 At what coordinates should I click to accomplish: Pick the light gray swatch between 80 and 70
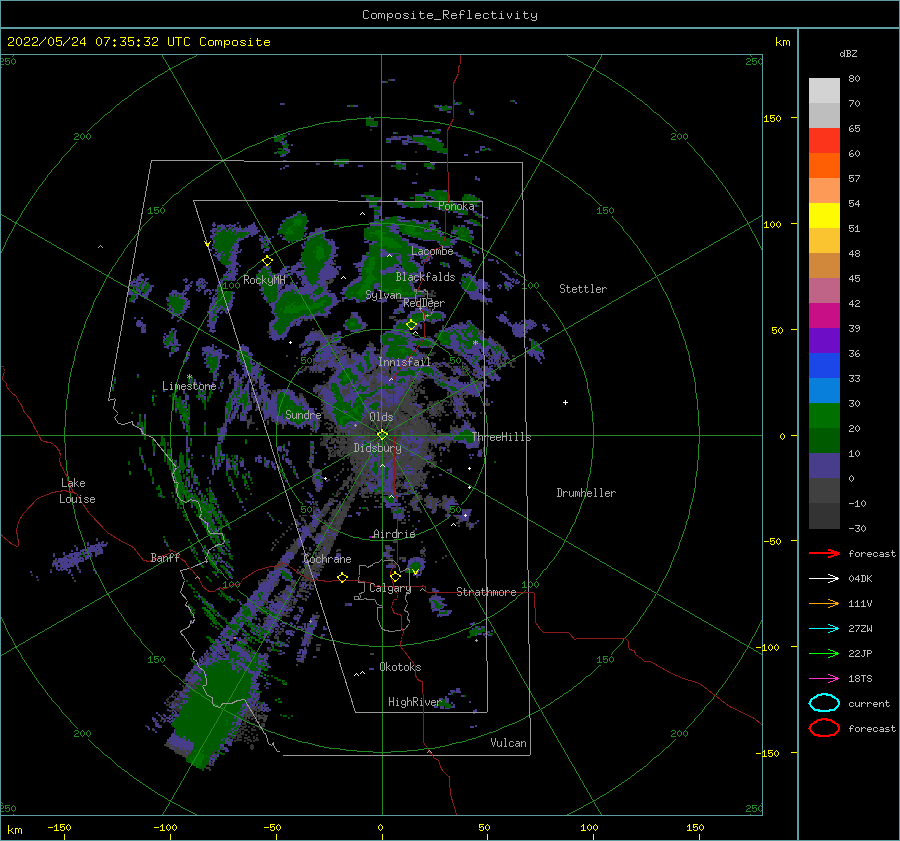pos(824,91)
